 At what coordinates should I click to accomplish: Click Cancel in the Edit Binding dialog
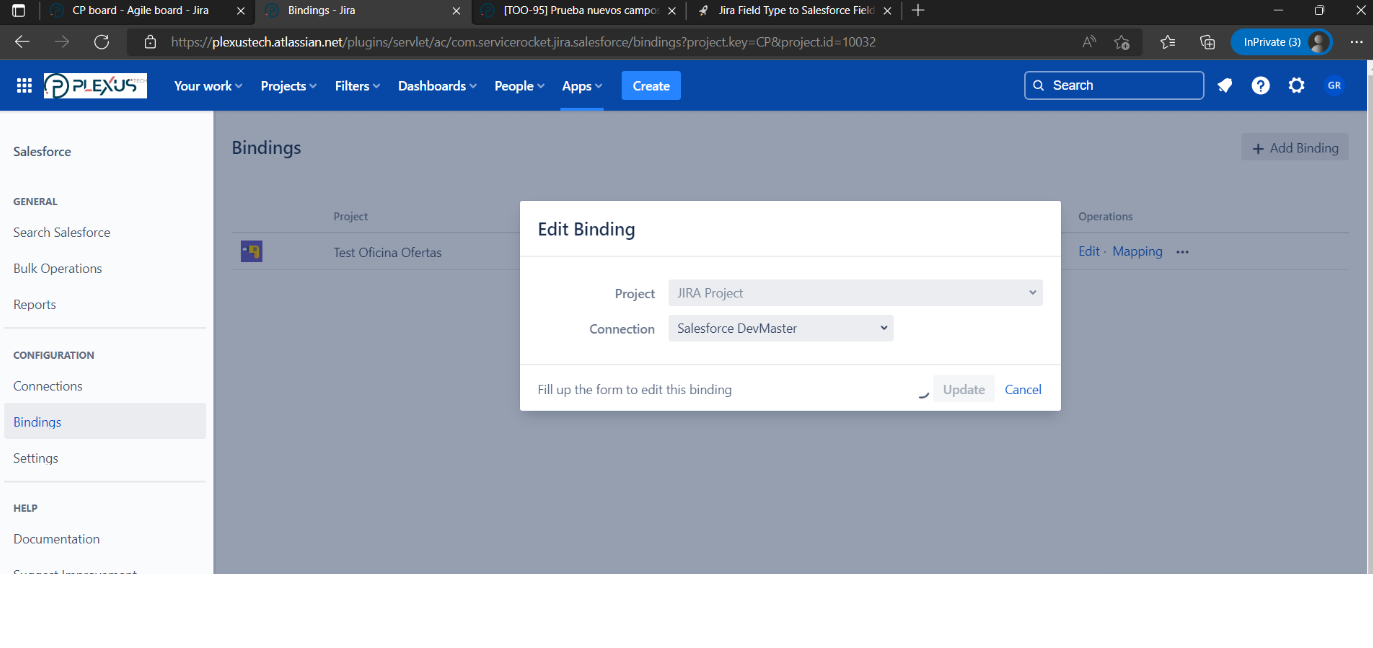pos(1023,389)
